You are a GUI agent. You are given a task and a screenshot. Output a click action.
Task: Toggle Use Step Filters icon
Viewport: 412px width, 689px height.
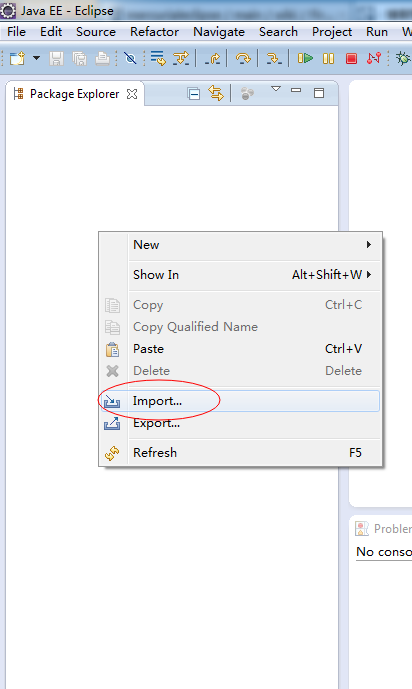tap(181, 58)
